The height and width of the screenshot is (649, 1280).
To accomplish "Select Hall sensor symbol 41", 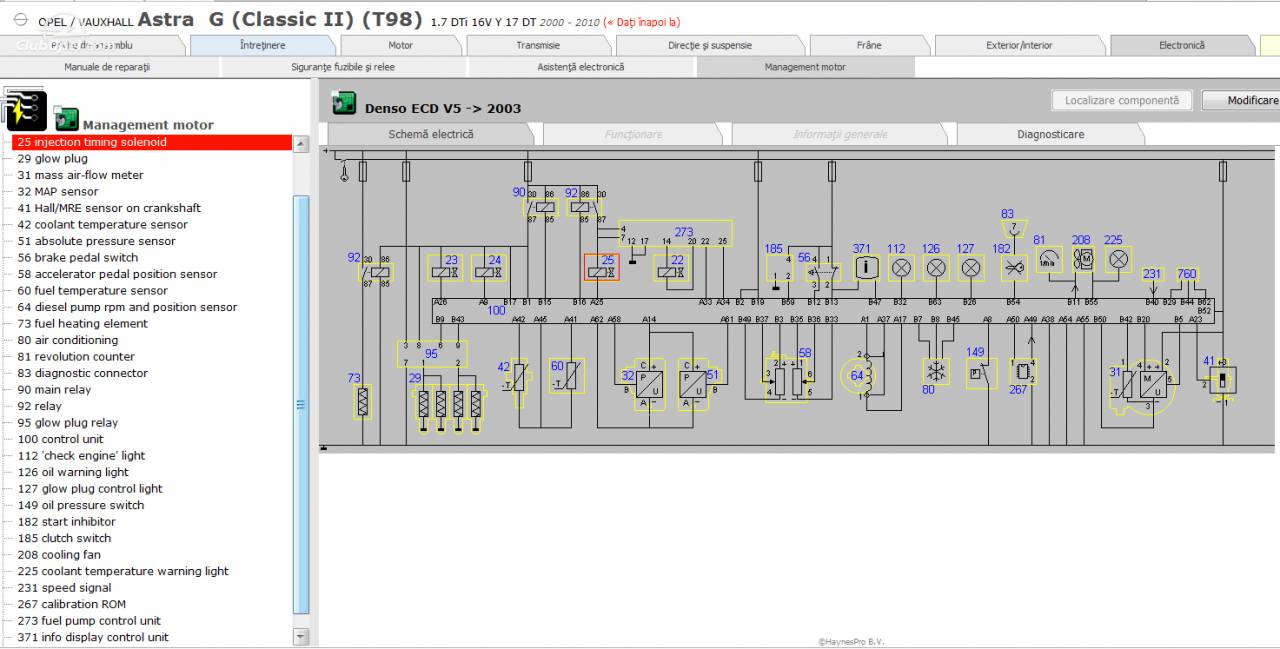I will coord(1223,380).
